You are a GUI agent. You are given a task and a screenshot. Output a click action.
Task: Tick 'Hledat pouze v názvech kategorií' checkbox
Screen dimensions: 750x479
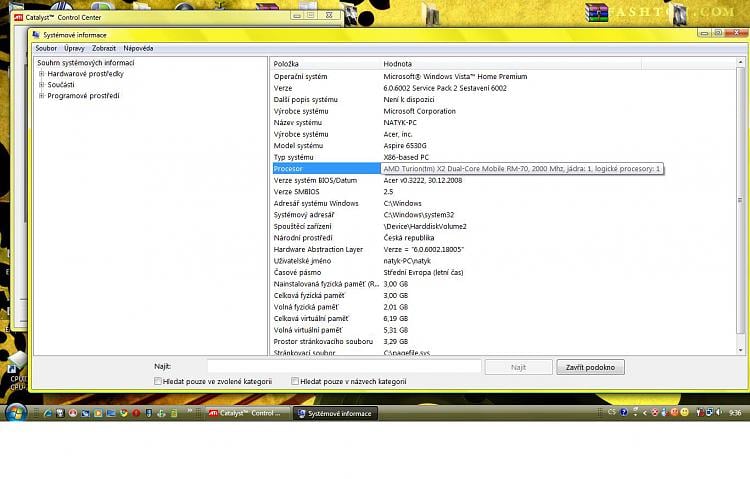click(295, 381)
